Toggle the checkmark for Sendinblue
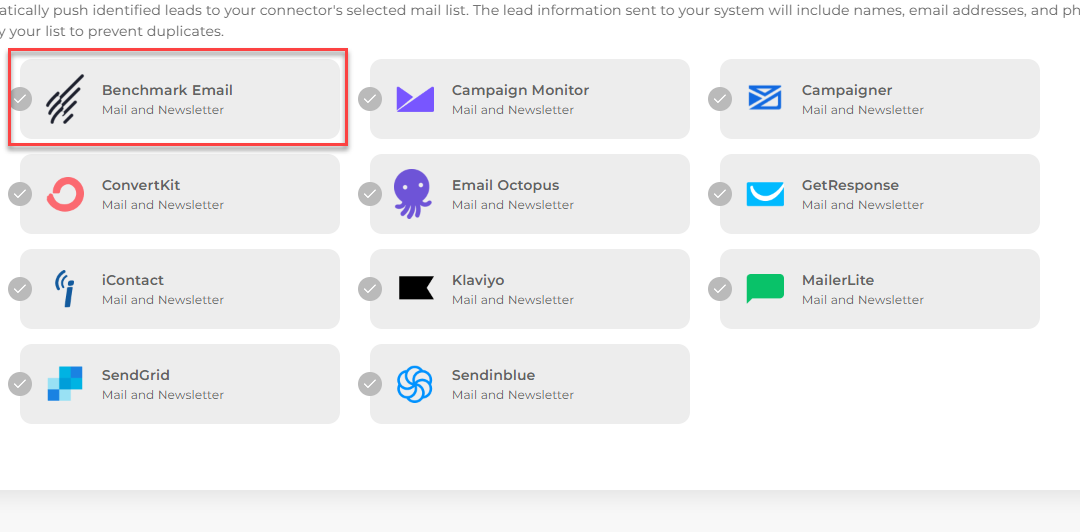This screenshot has width=1080, height=532. pos(370,385)
